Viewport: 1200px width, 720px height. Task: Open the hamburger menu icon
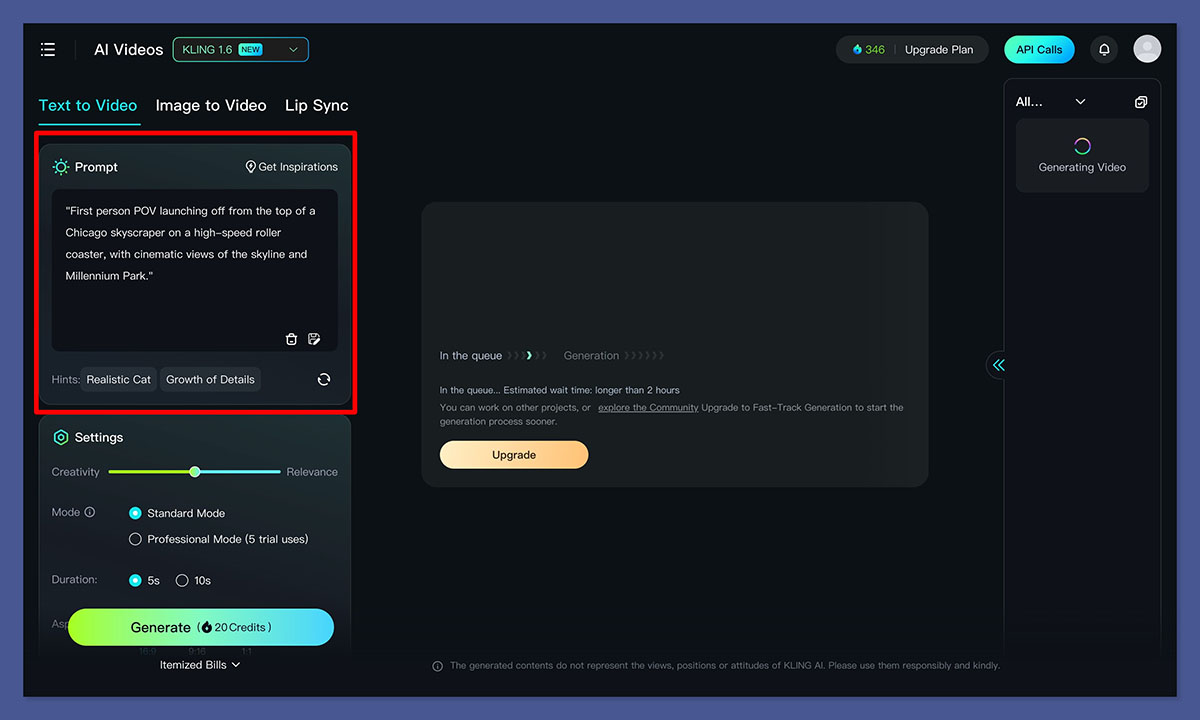click(48, 49)
